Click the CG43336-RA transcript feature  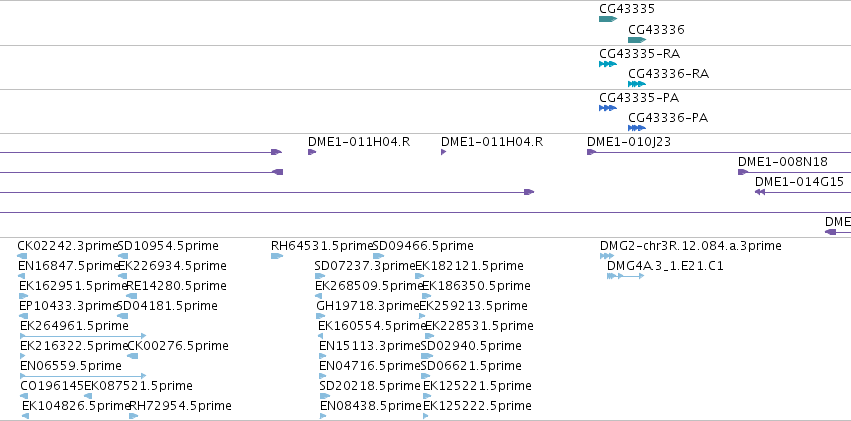click(637, 84)
